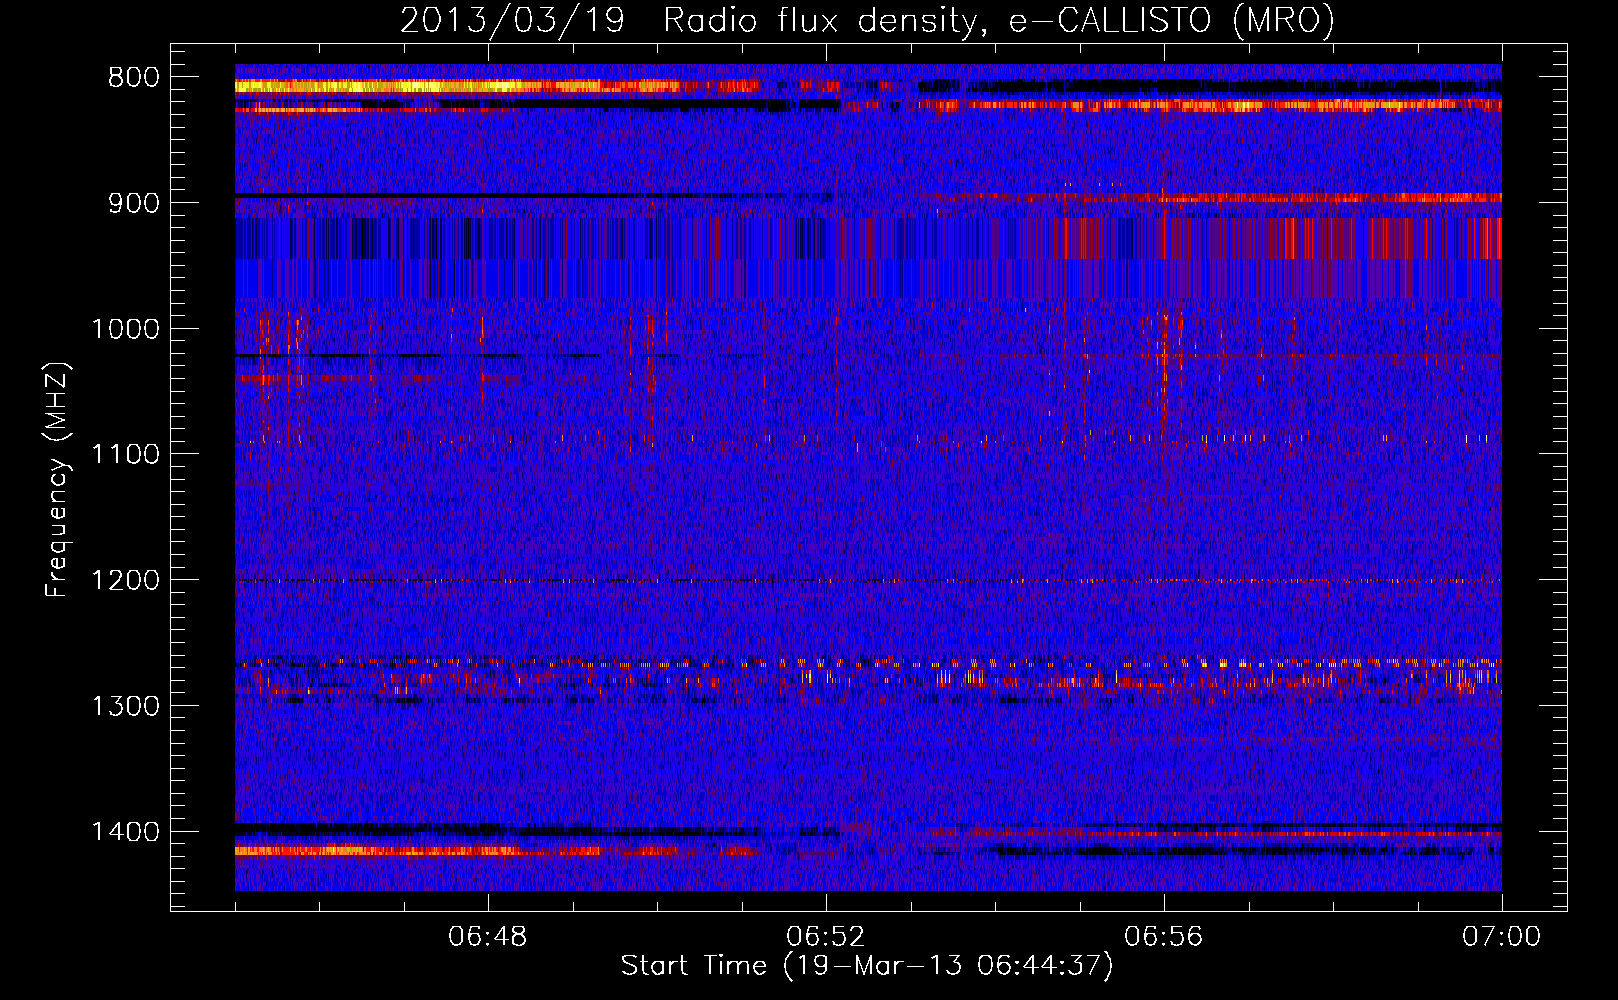Click the 'Start Time (19-Mar-13 06:44:37)' label
The height and width of the screenshot is (1000, 1618).
867,966
